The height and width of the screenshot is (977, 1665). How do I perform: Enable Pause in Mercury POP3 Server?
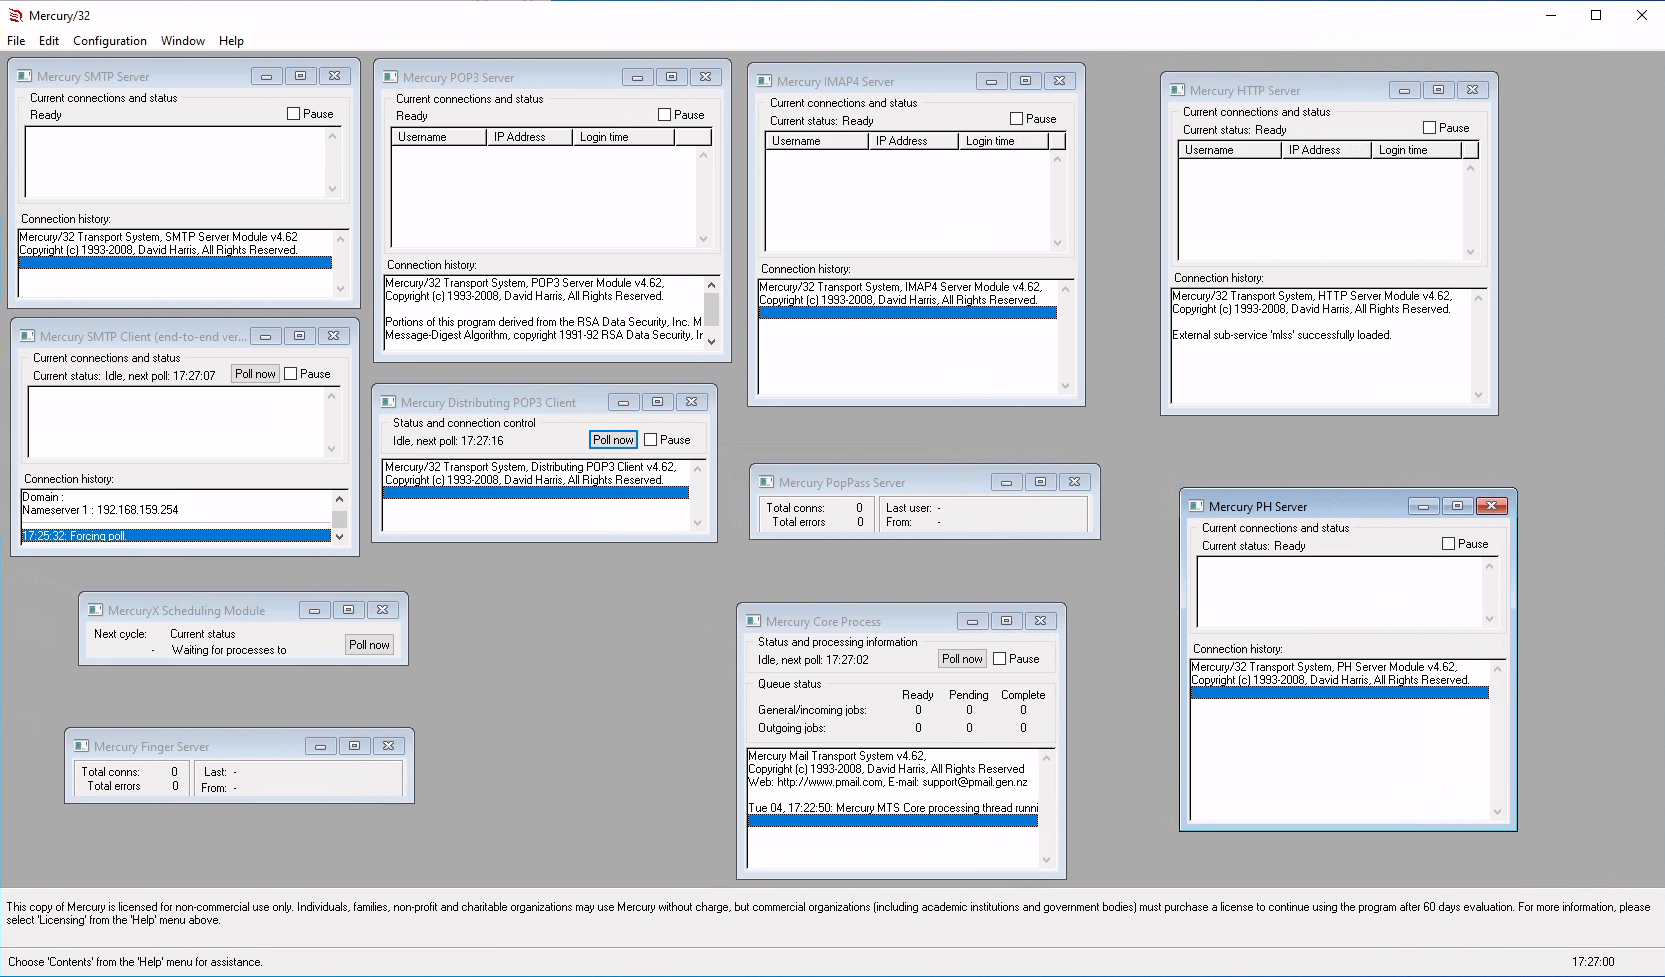pos(664,115)
